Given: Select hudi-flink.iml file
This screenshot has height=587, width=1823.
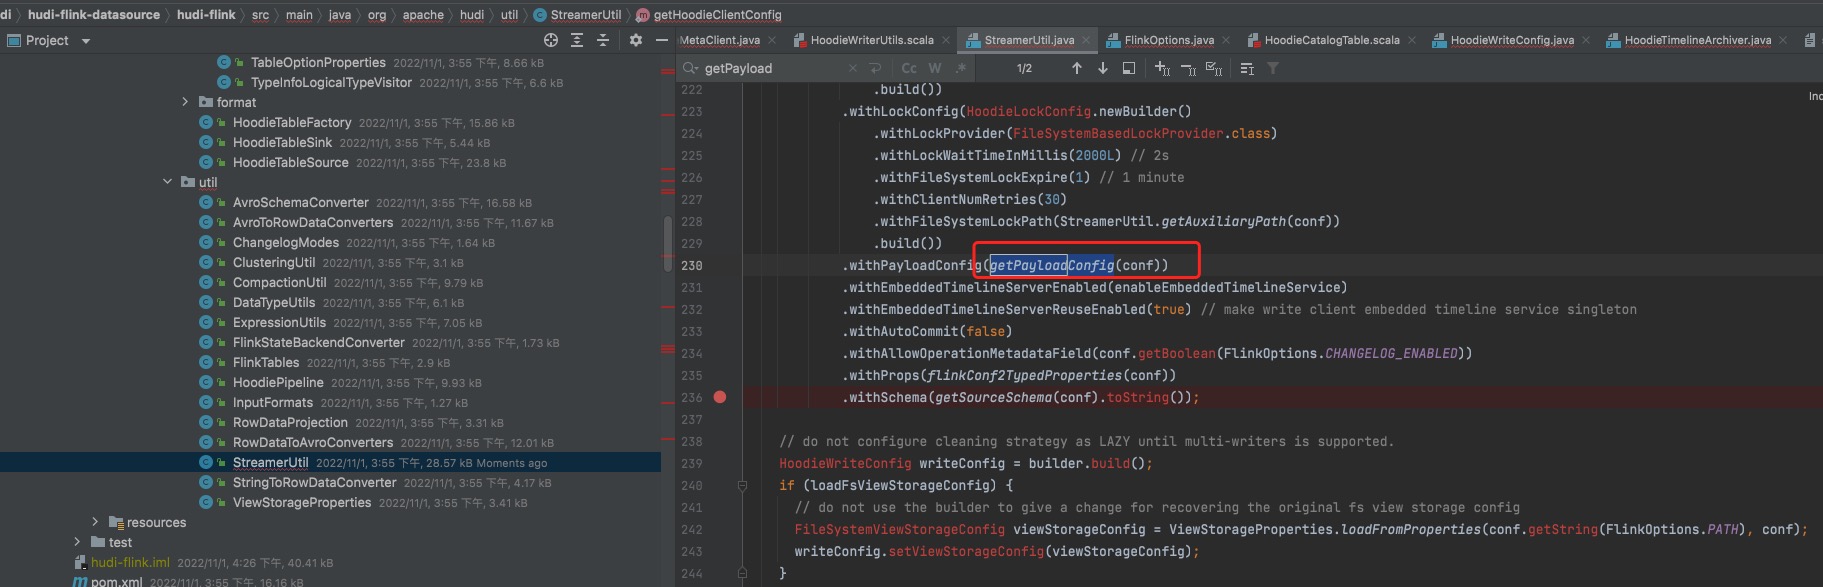Looking at the screenshot, I should tap(130, 562).
